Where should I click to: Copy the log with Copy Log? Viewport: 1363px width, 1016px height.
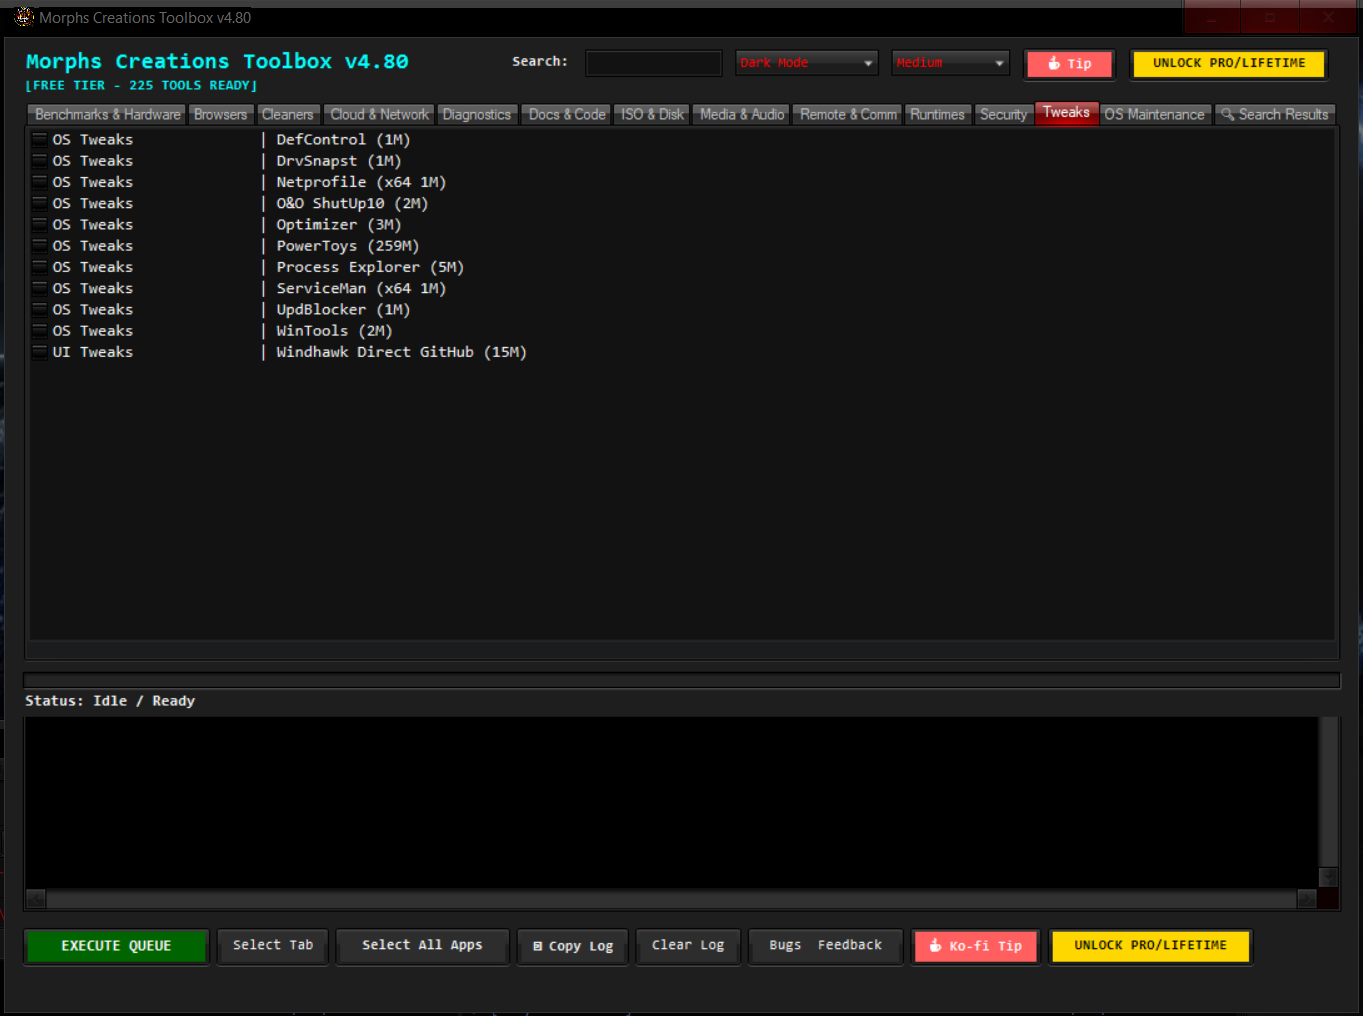(573, 946)
